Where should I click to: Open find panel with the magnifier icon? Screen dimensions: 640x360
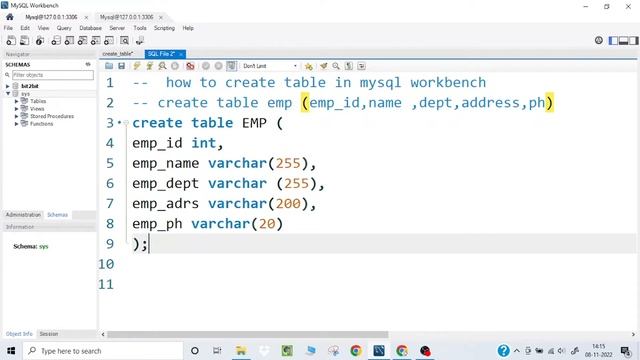(336, 66)
